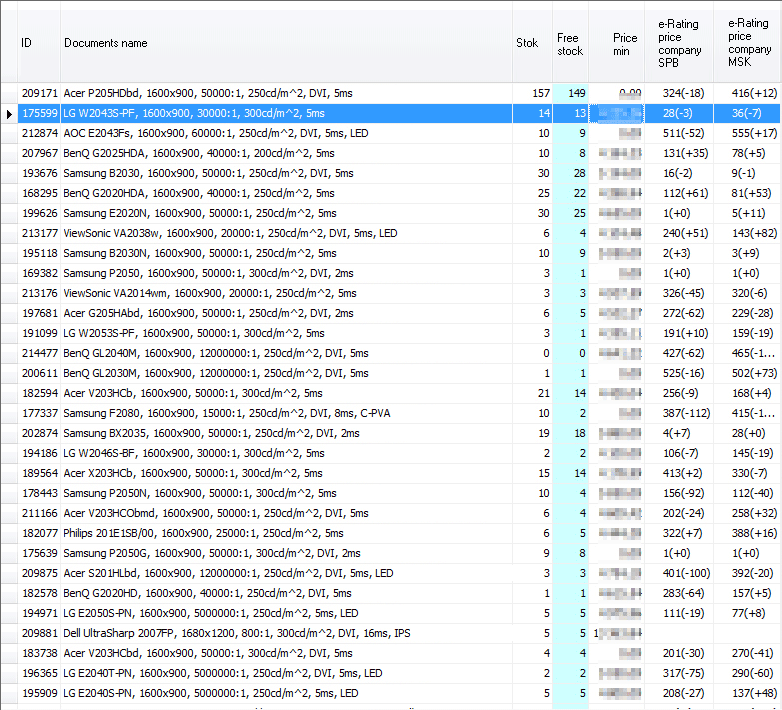Select the row AOC E2043Fs, 1600x900, 60000:1
Viewport: 782px width, 710px height.
pos(286,133)
